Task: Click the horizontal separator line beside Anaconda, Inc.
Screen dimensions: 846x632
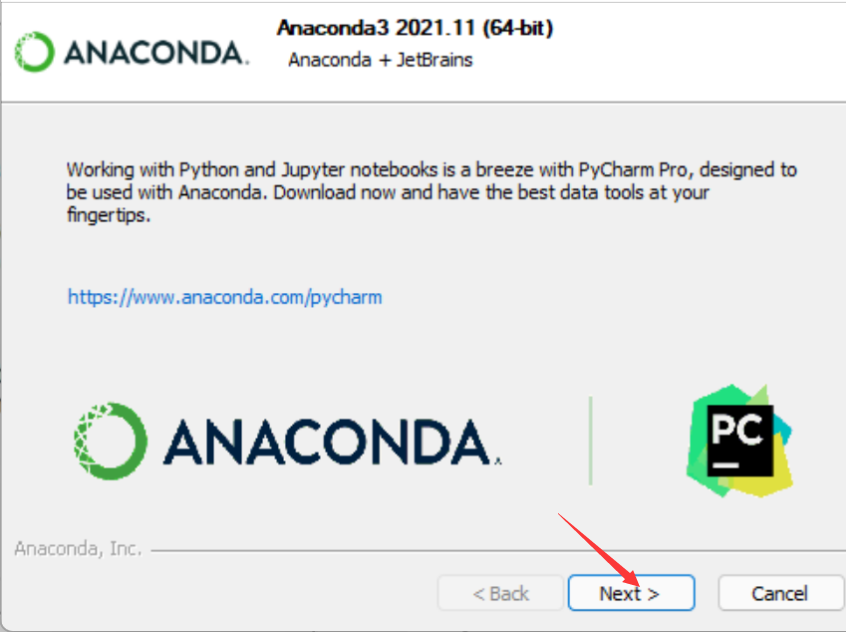Action: coord(498,551)
